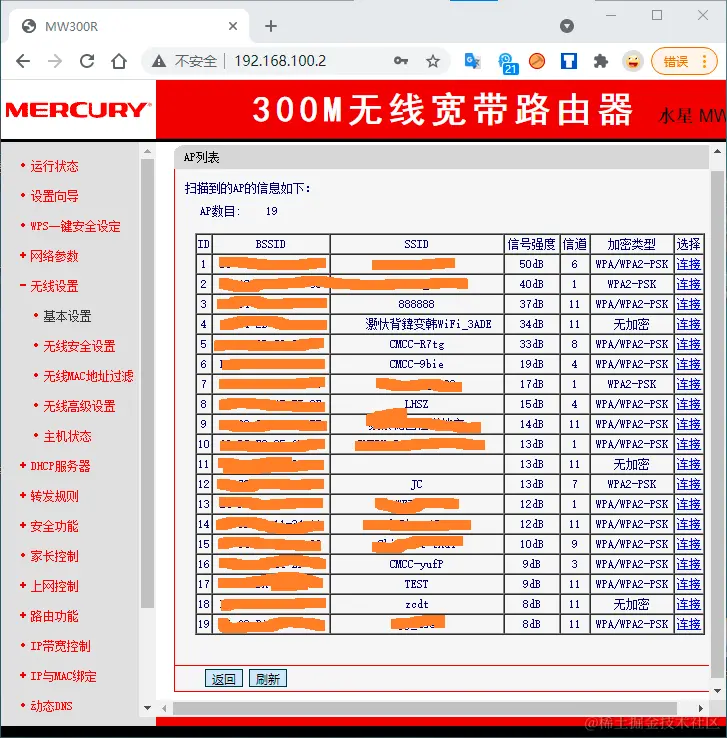This screenshot has width=727, height=738.
Task: Click the 信号强度 column header
Action: (x=532, y=244)
